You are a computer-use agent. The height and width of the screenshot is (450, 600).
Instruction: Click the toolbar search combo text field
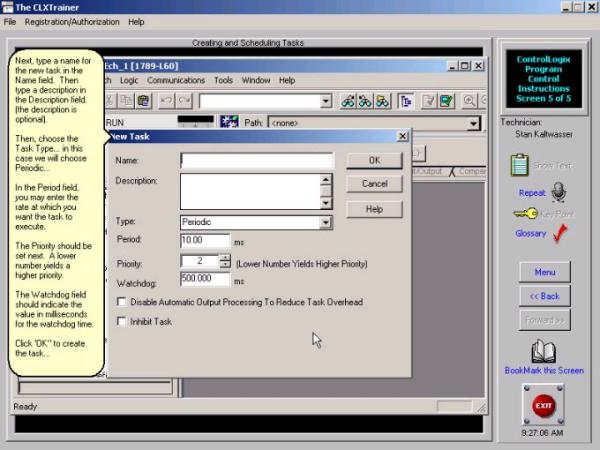pos(259,101)
